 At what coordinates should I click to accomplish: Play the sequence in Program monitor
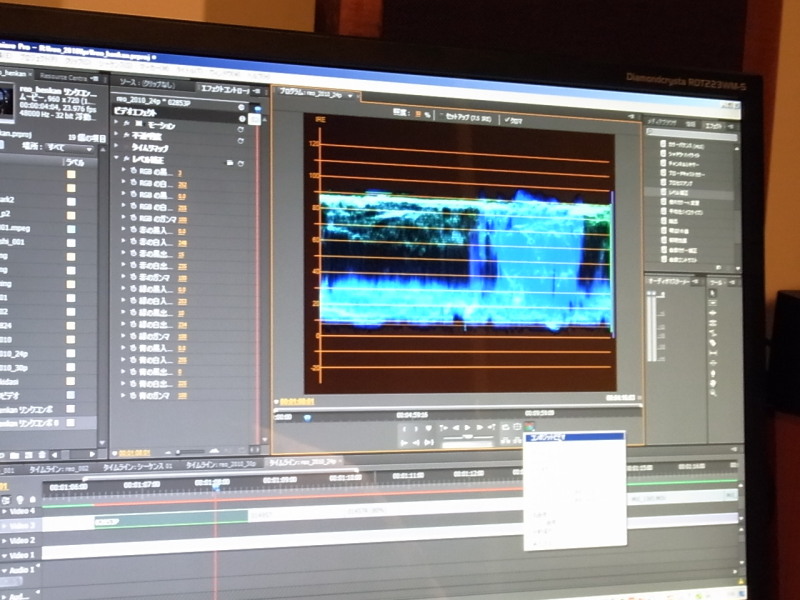pos(467,428)
